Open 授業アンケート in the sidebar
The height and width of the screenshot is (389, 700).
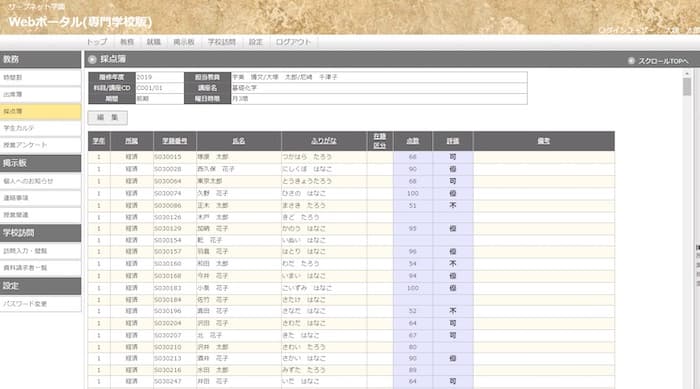tap(41, 145)
